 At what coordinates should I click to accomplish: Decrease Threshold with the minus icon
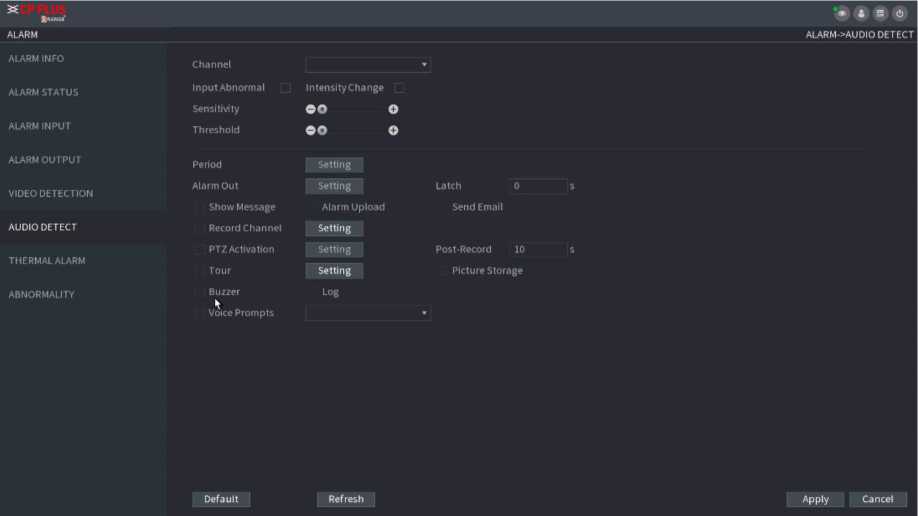[310, 130]
